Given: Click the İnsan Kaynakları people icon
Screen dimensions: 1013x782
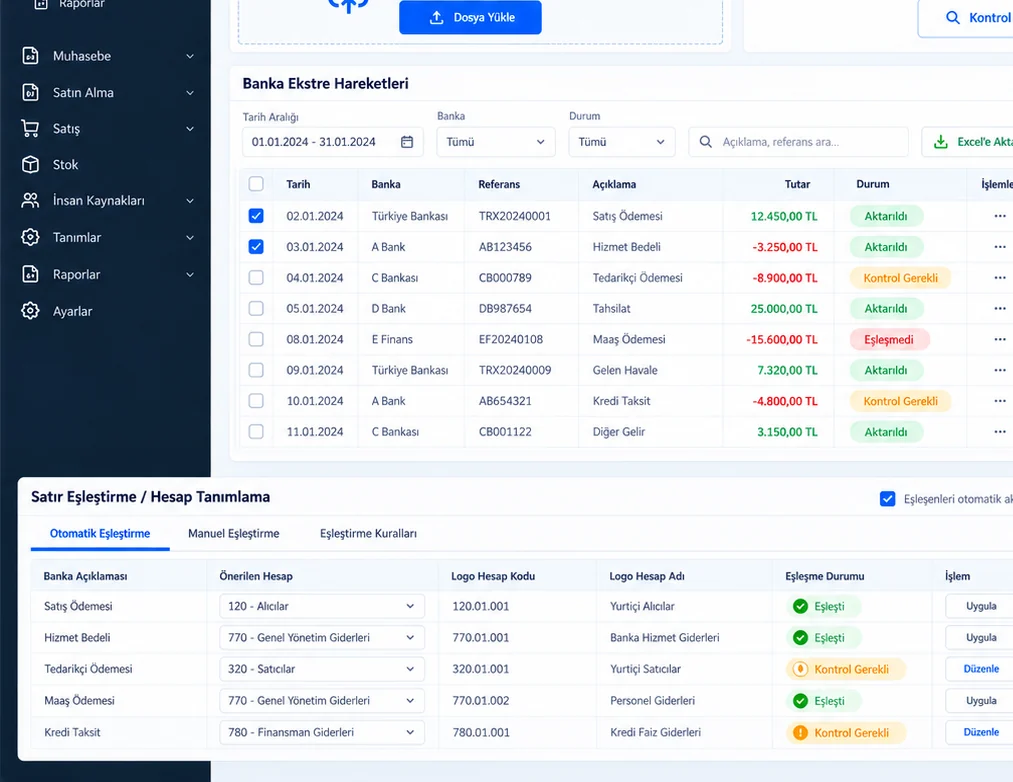Looking at the screenshot, I should click(x=30, y=200).
